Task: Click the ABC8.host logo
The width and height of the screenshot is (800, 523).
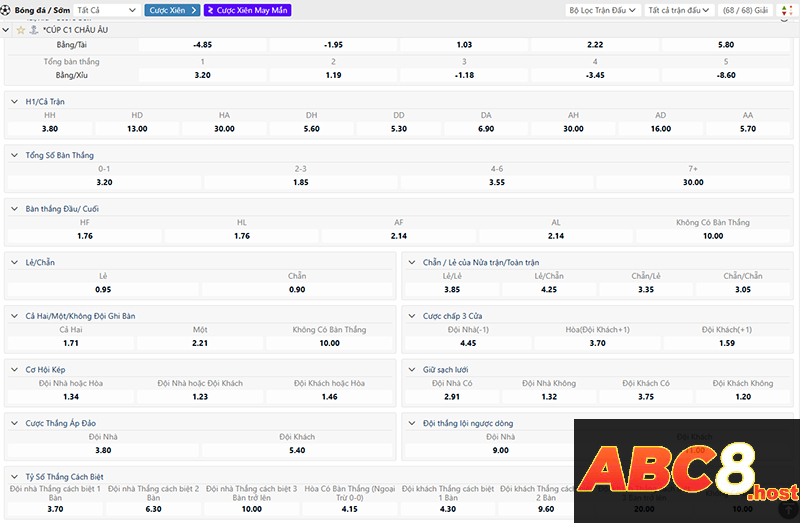Action: [x=686, y=470]
